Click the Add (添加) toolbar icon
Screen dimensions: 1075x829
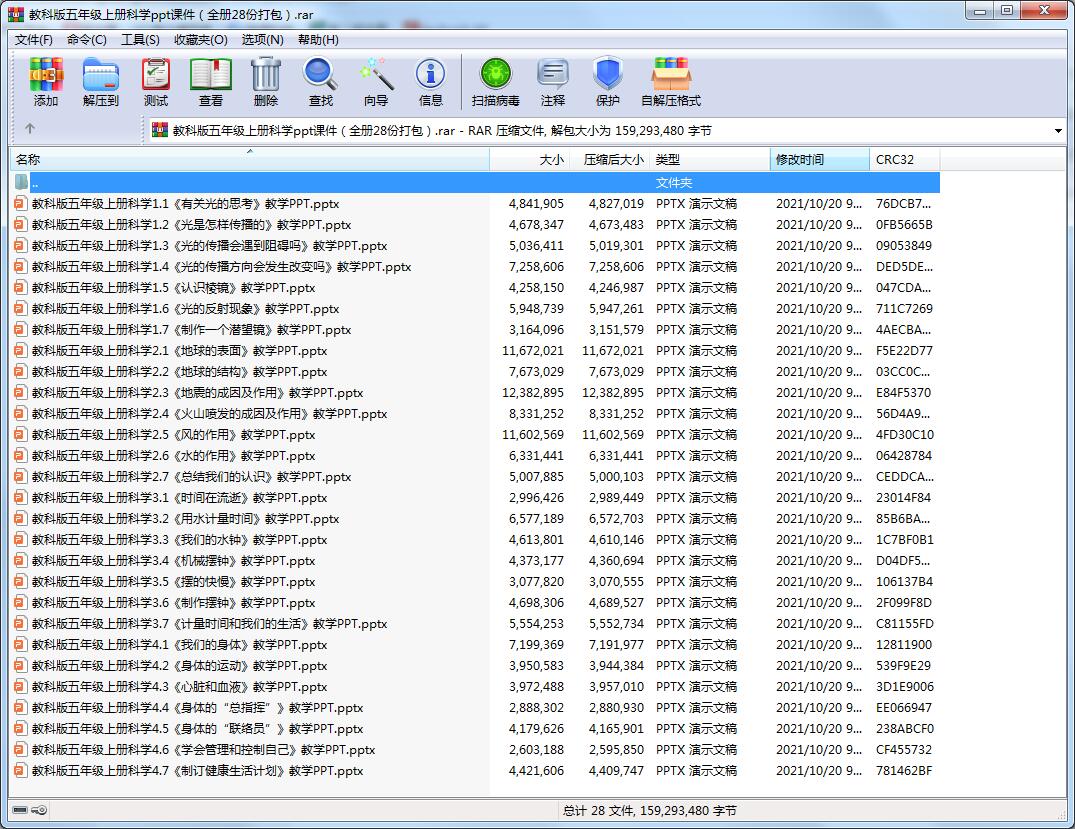tap(46, 74)
